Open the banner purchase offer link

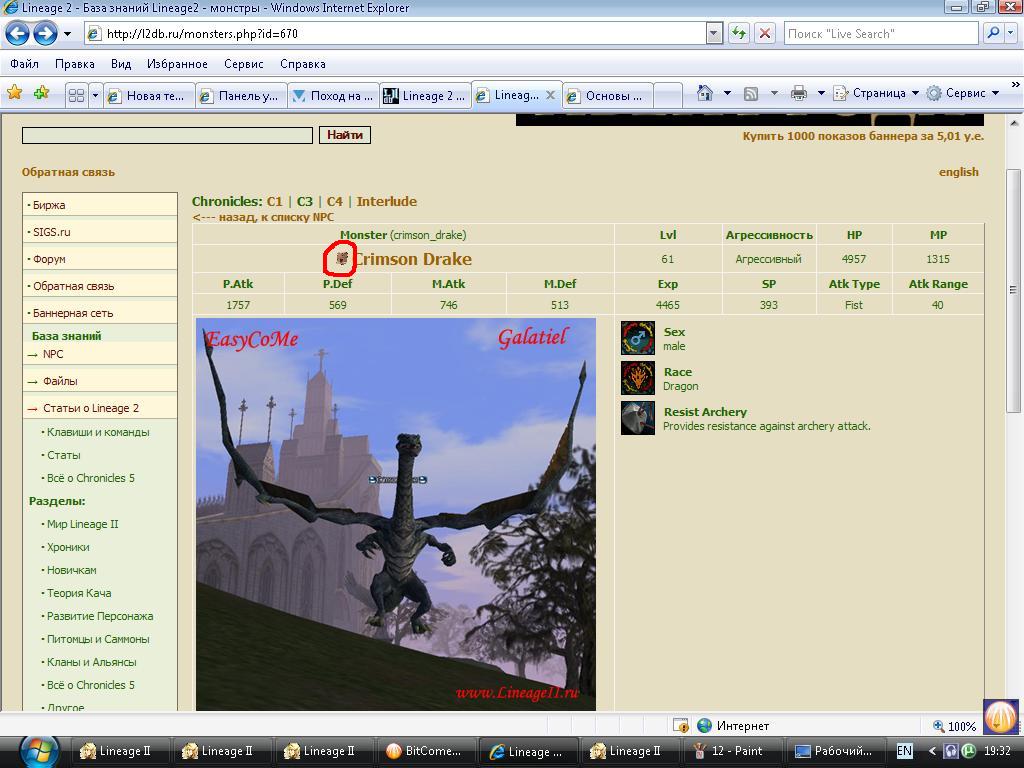[x=863, y=136]
